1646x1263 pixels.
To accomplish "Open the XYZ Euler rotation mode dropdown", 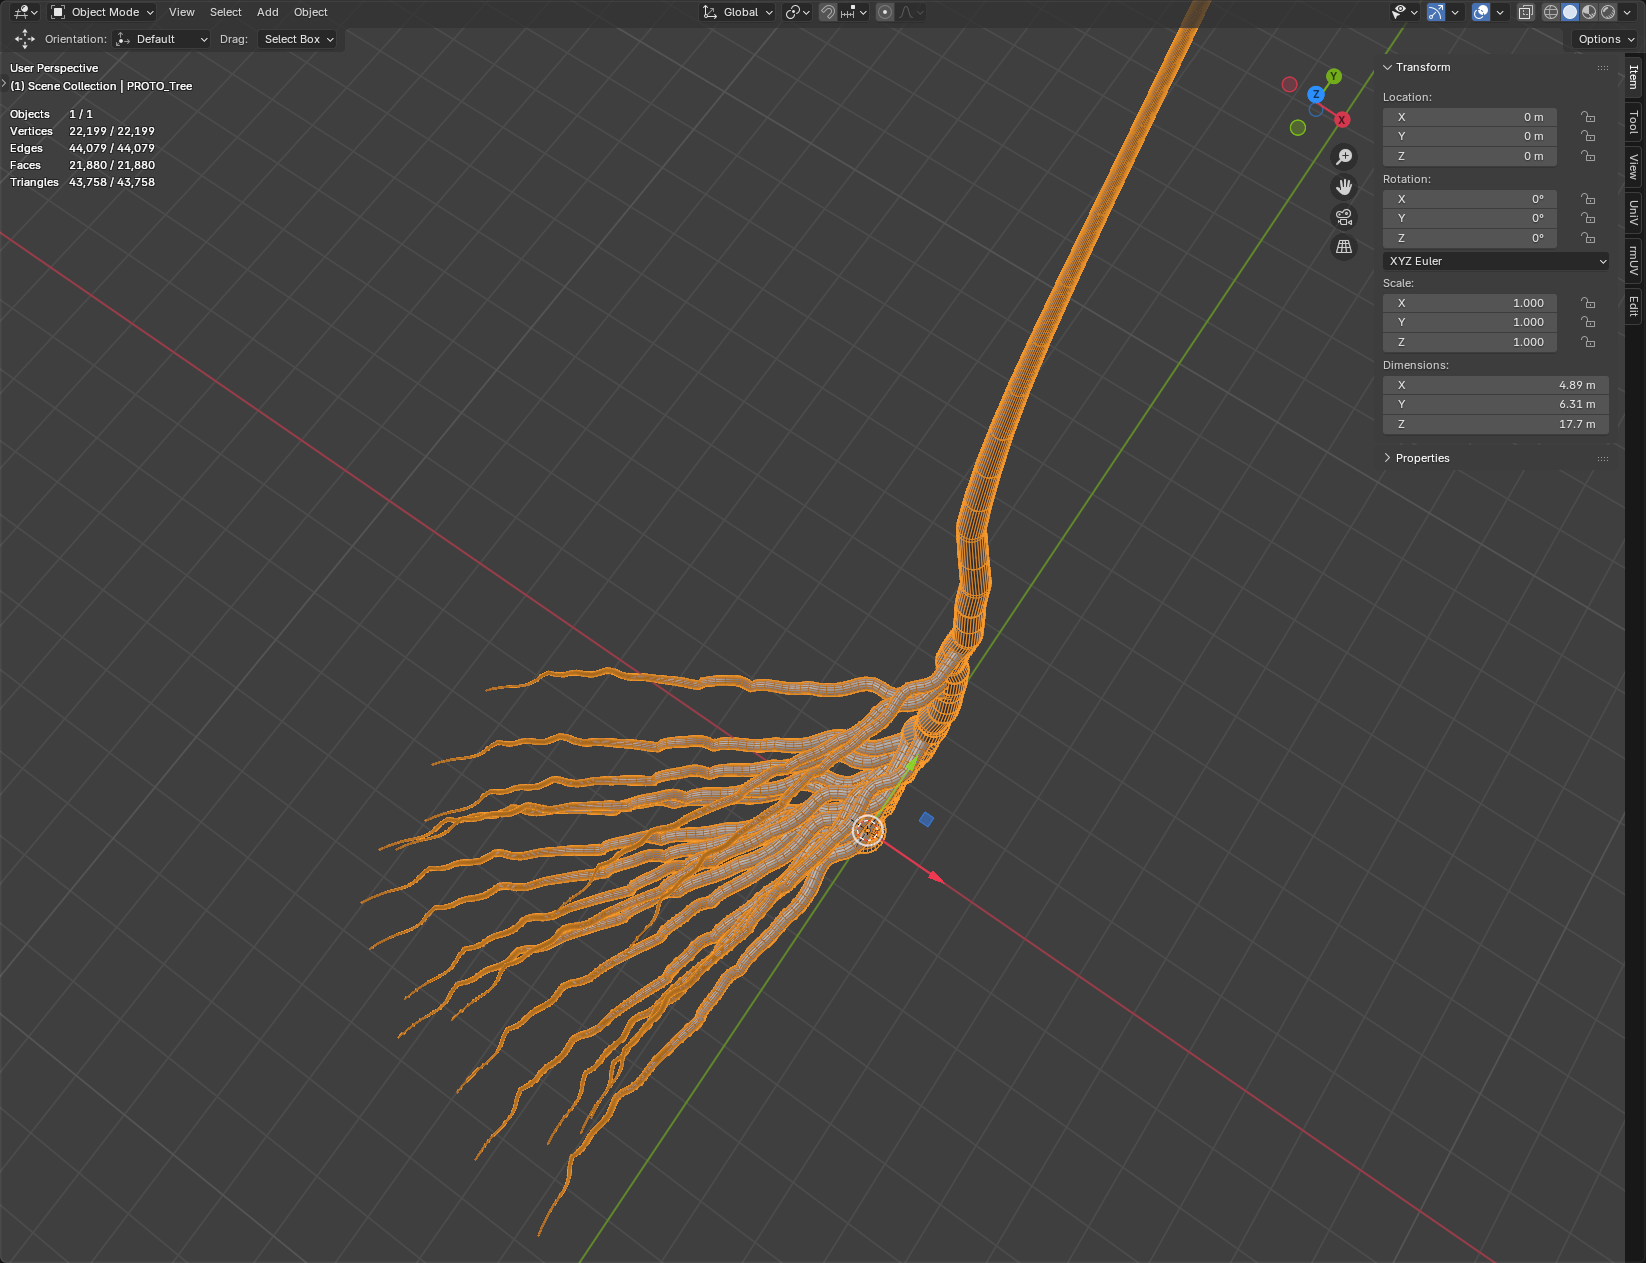I will 1496,261.
